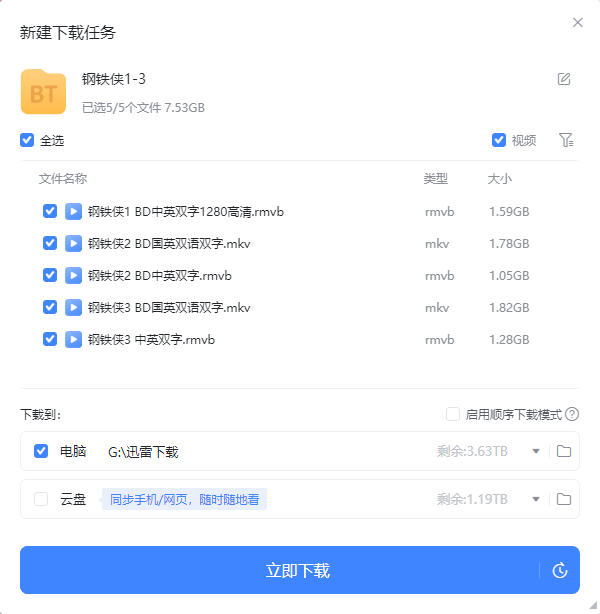This screenshot has height=614, width=600.
Task: Click the G:\迅雷下载 path field
Action: 143,452
